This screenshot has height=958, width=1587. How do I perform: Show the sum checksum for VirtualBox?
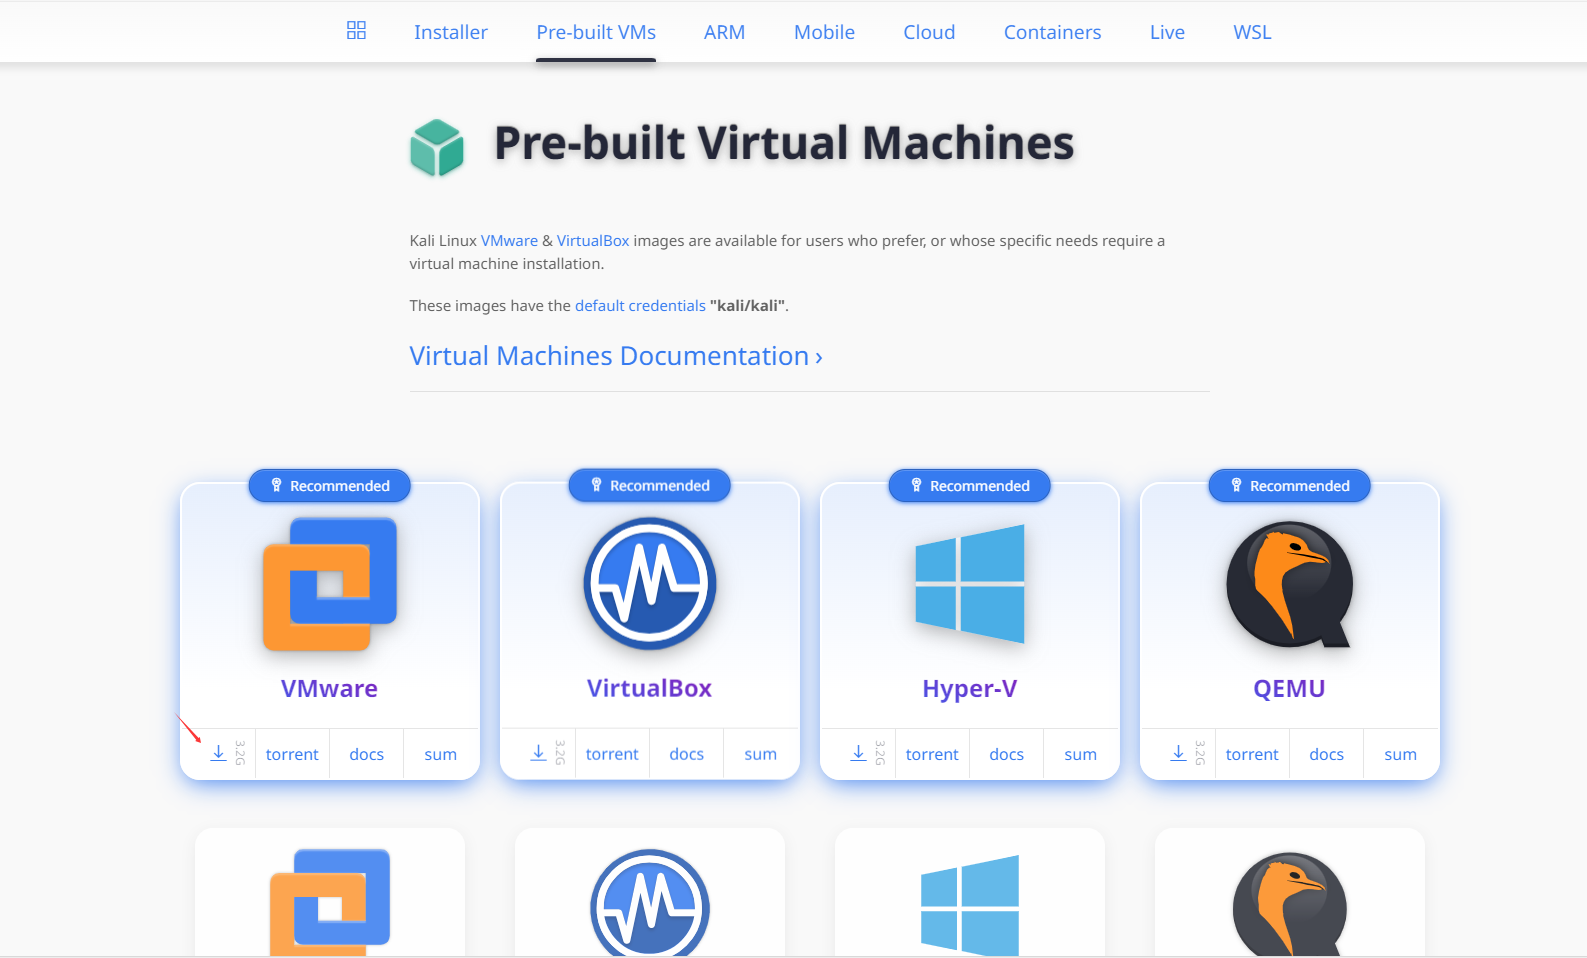coord(760,755)
